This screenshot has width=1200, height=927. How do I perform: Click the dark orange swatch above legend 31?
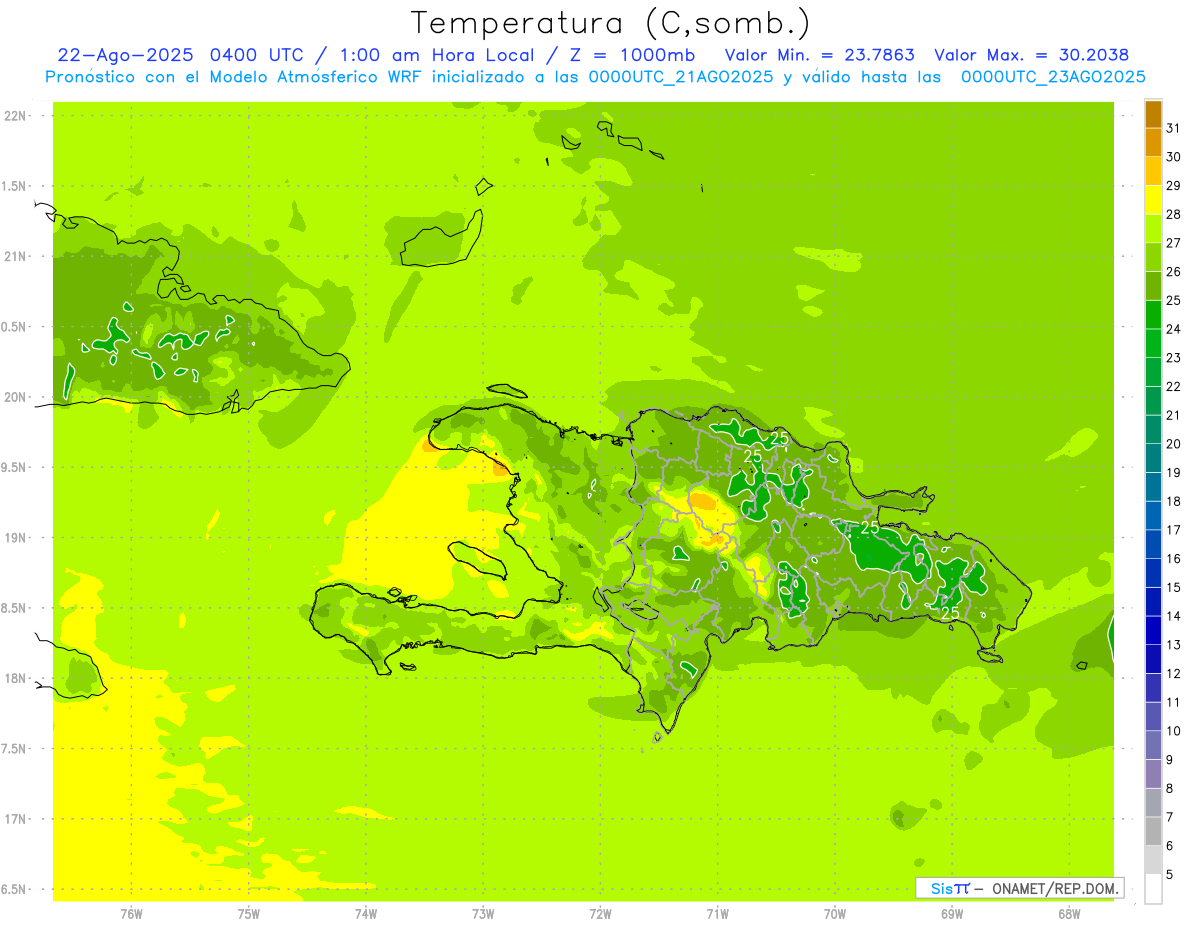(1153, 114)
